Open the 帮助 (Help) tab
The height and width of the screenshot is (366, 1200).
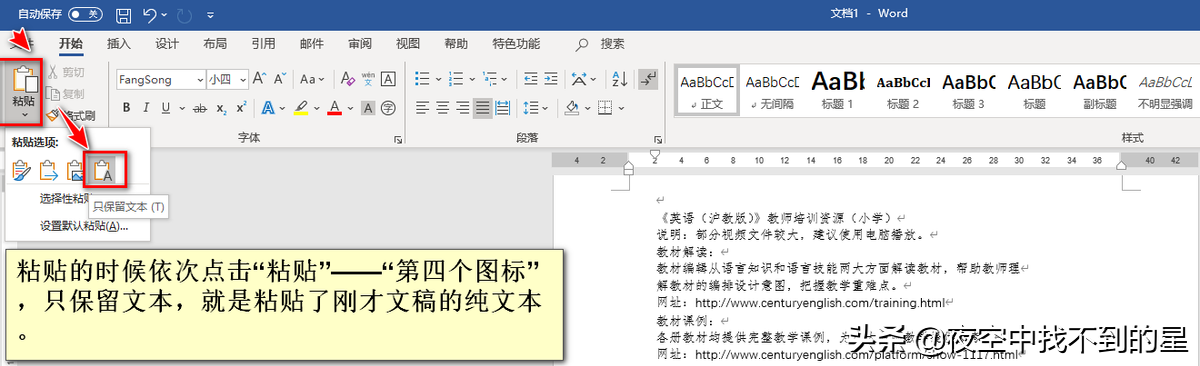(x=456, y=44)
